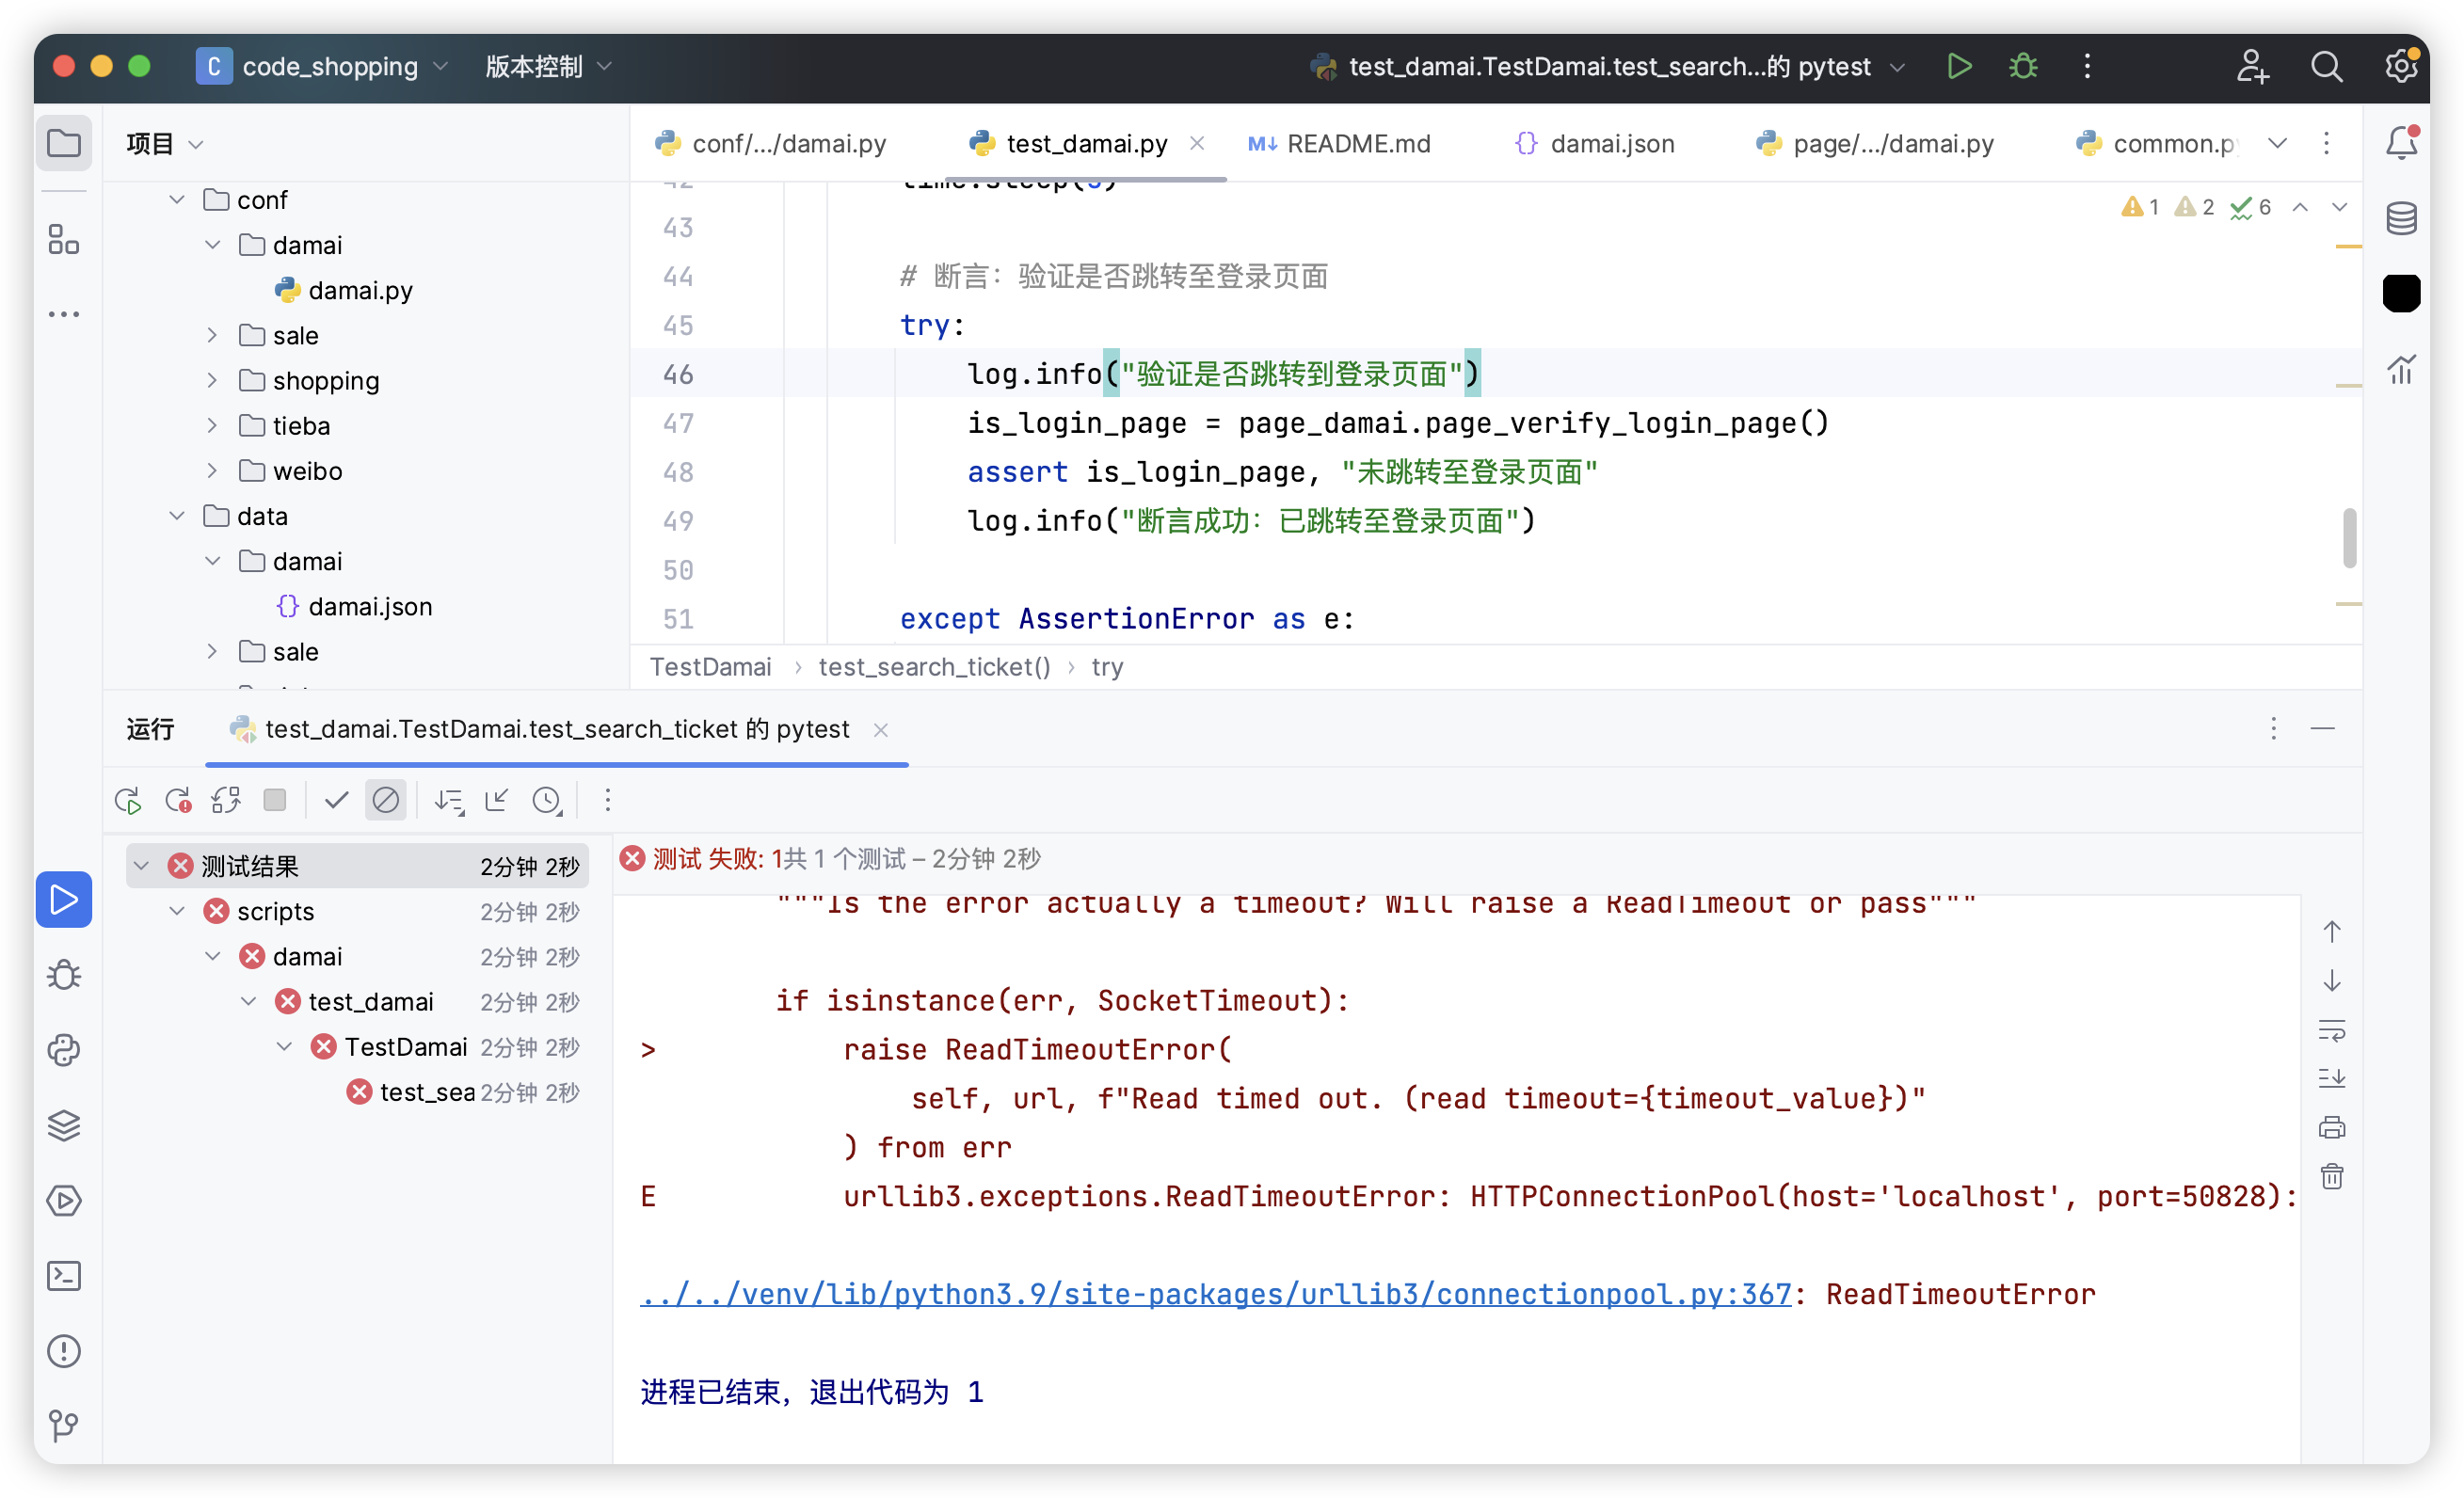Switch to the README.md tab
This screenshot has width=2464, height=1498.
tap(1358, 144)
